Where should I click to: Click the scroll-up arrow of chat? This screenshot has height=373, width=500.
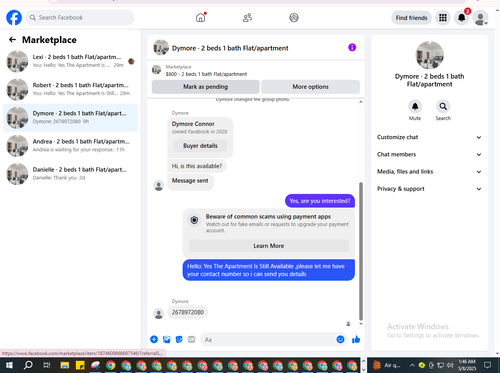[361, 102]
